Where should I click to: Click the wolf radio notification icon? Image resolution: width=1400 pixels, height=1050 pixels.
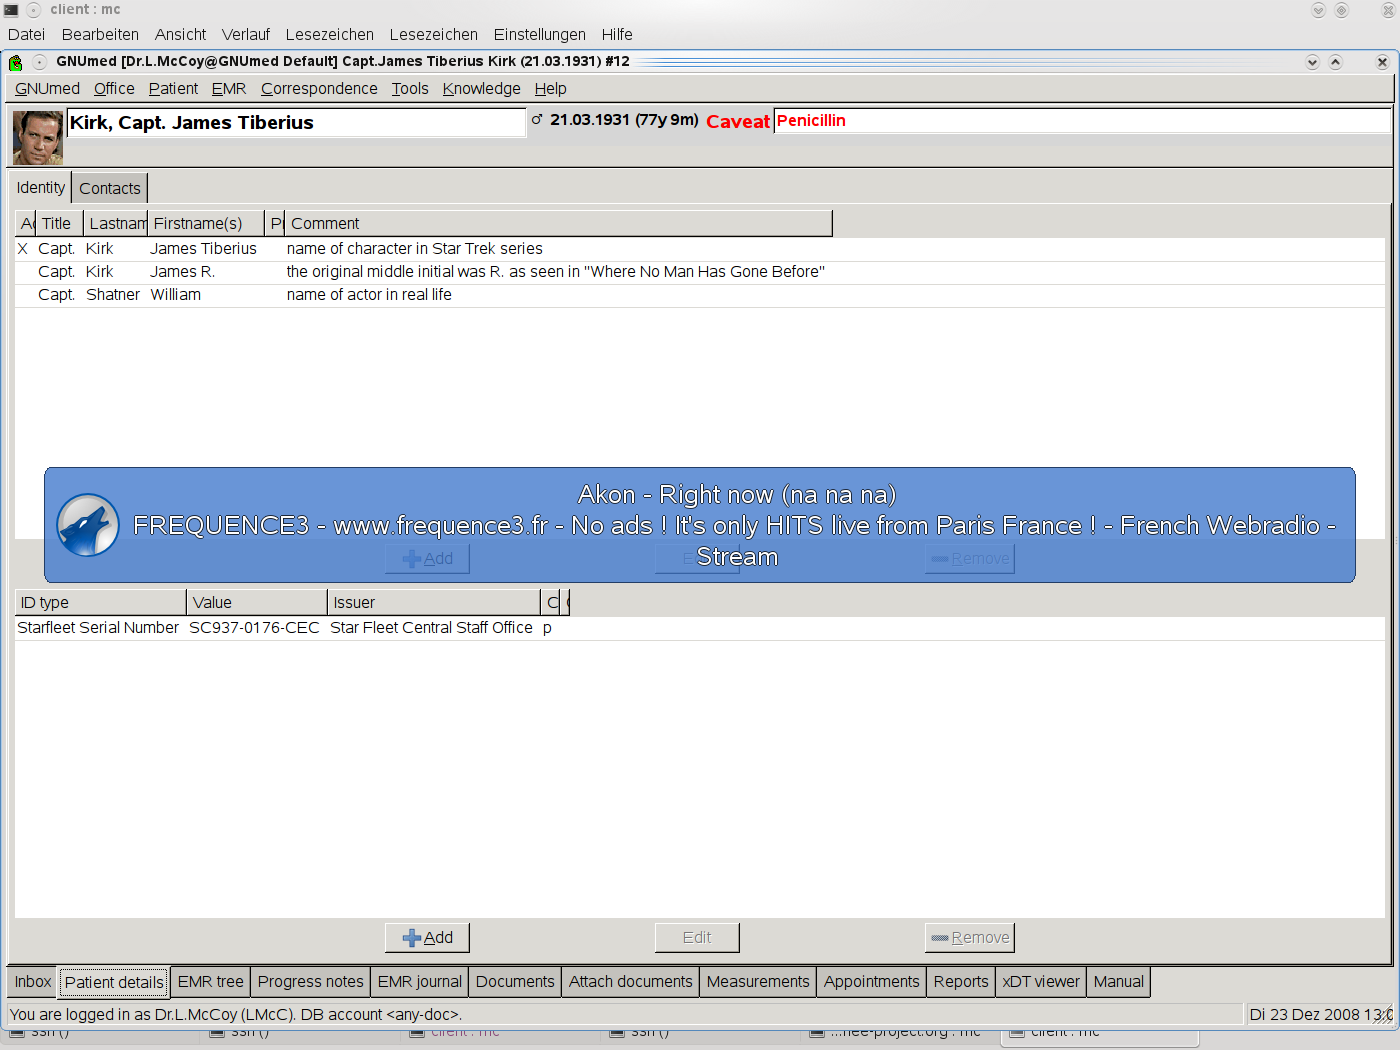click(x=88, y=525)
